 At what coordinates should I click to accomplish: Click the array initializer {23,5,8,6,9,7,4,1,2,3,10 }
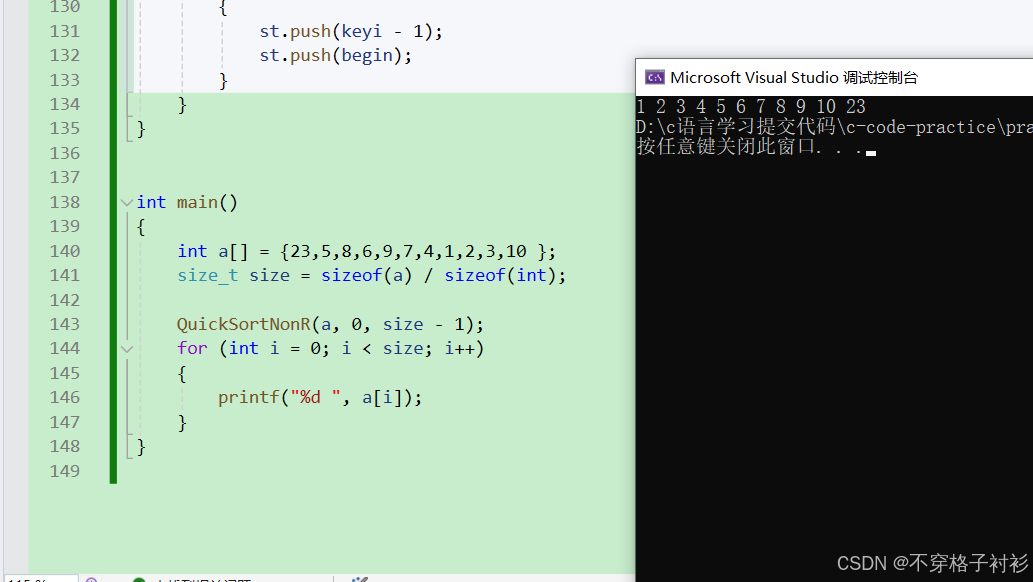point(413,251)
